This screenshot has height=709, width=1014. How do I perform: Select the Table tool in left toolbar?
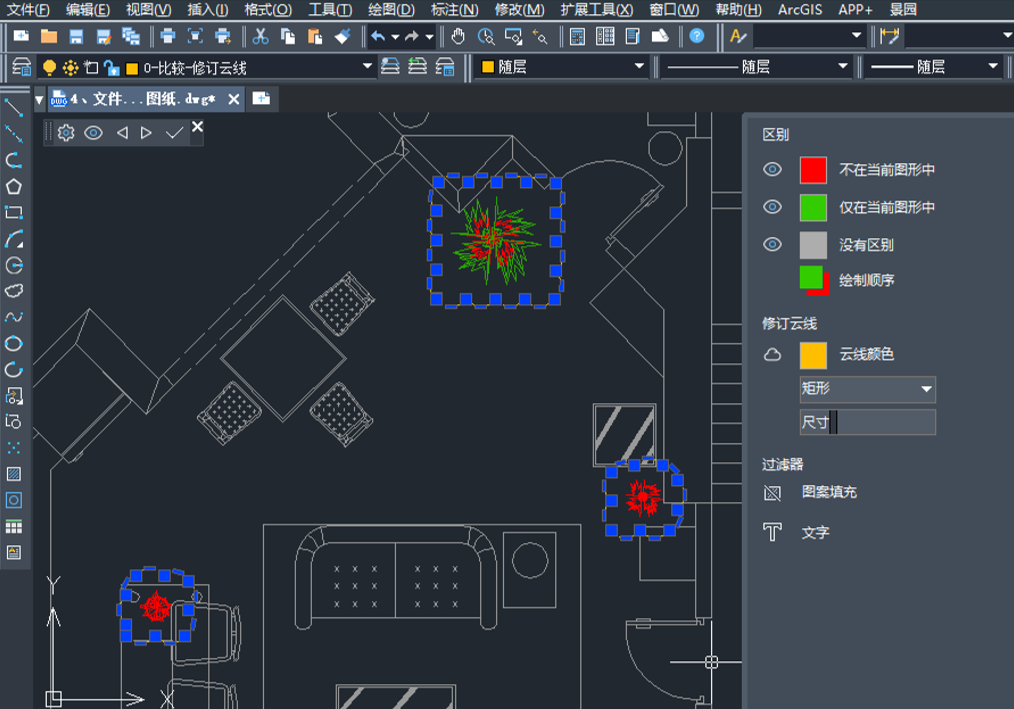point(14,527)
